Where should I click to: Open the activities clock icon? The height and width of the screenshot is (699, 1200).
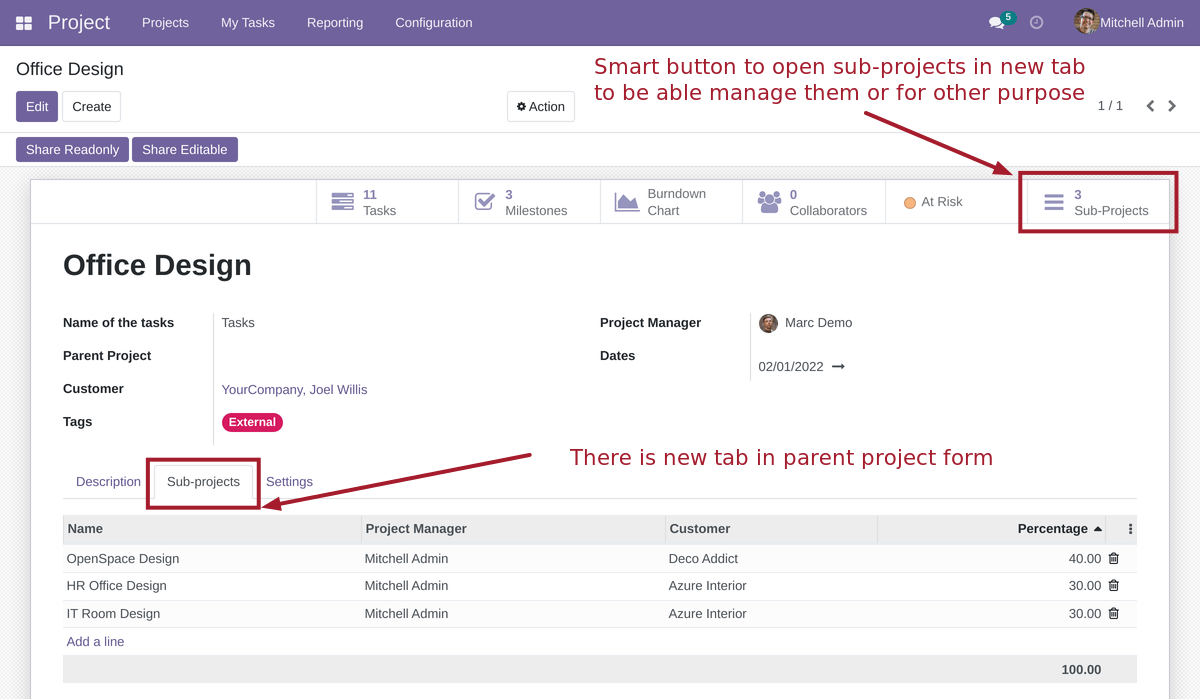coord(1036,22)
